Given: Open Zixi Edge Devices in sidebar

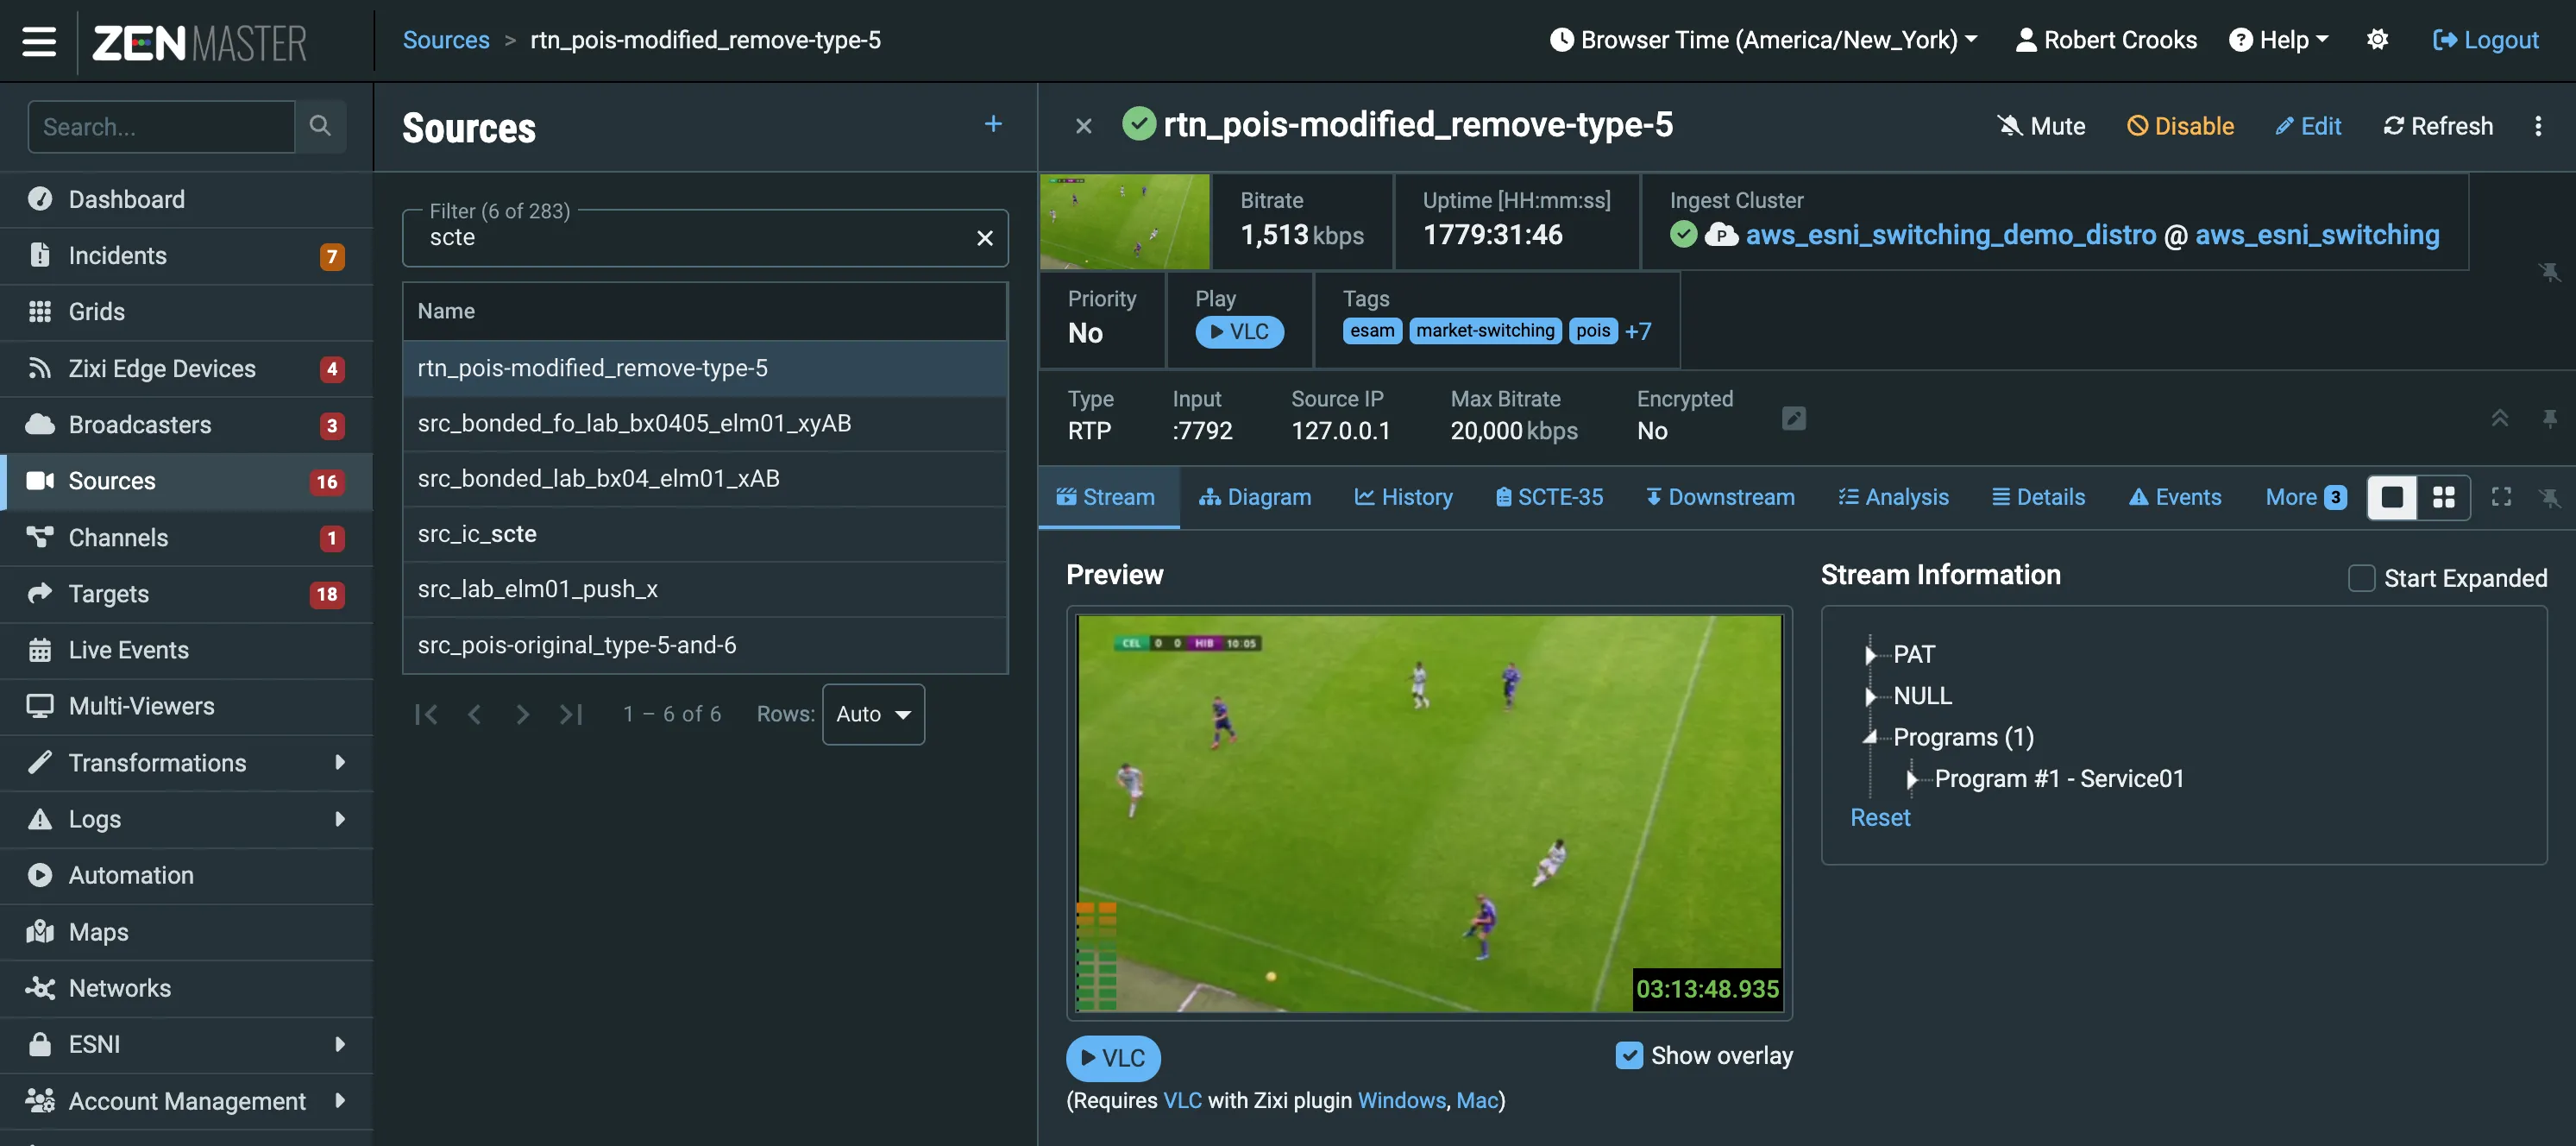Looking at the screenshot, I should click(x=186, y=369).
